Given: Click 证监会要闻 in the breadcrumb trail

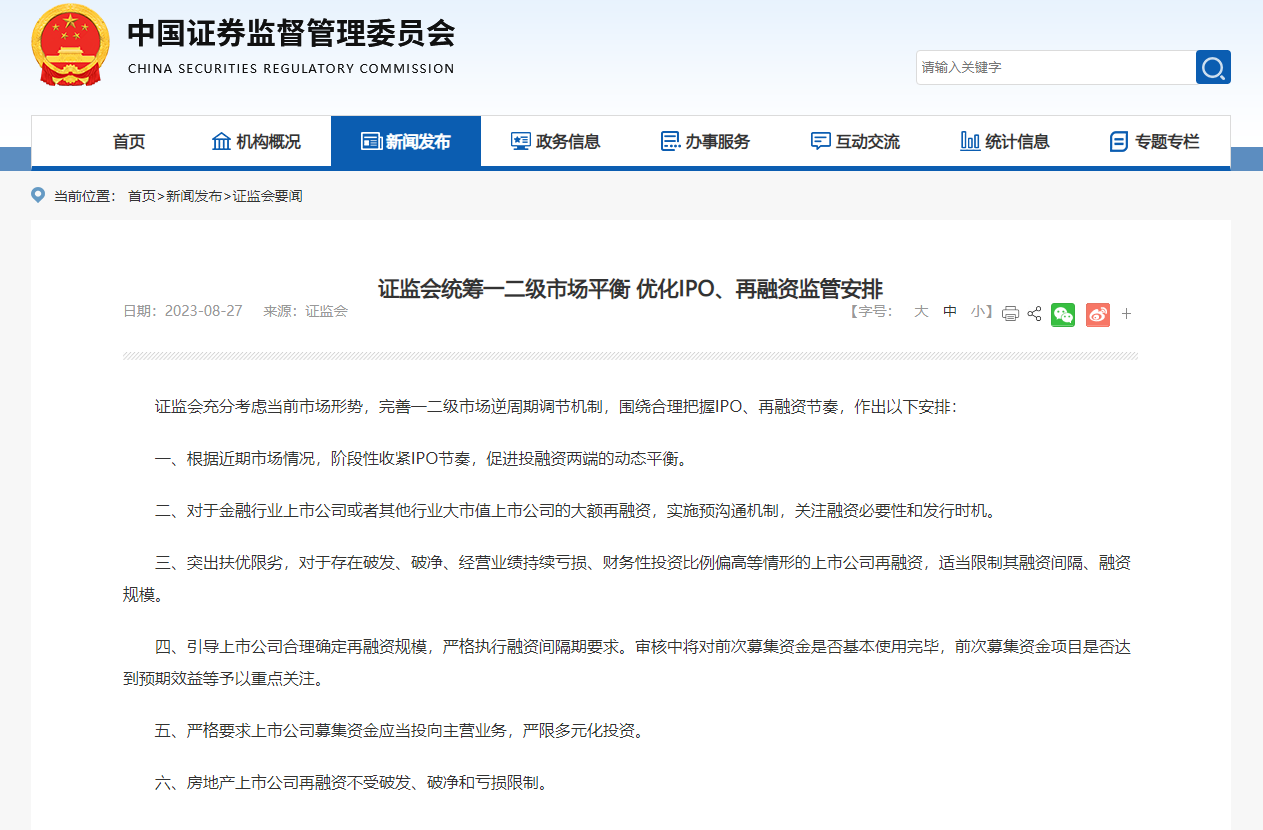Looking at the screenshot, I should click(x=267, y=196).
